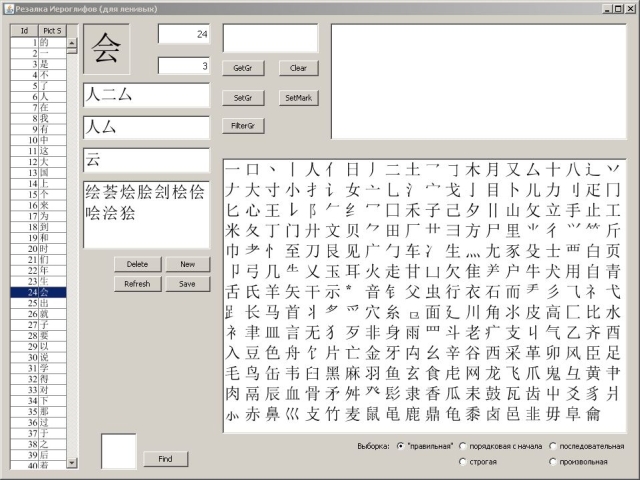Pick radical 马 in the radical grid
The width and height of the screenshot is (640, 480).
point(273,312)
